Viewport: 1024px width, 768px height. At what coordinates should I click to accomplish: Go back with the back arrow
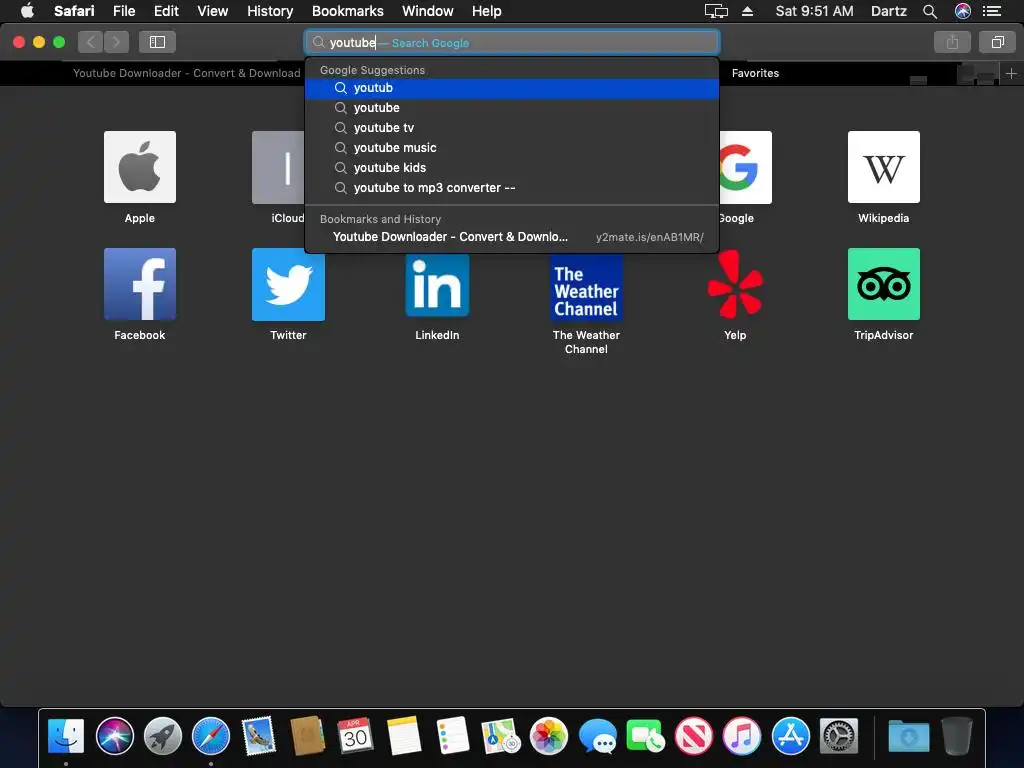tap(91, 42)
